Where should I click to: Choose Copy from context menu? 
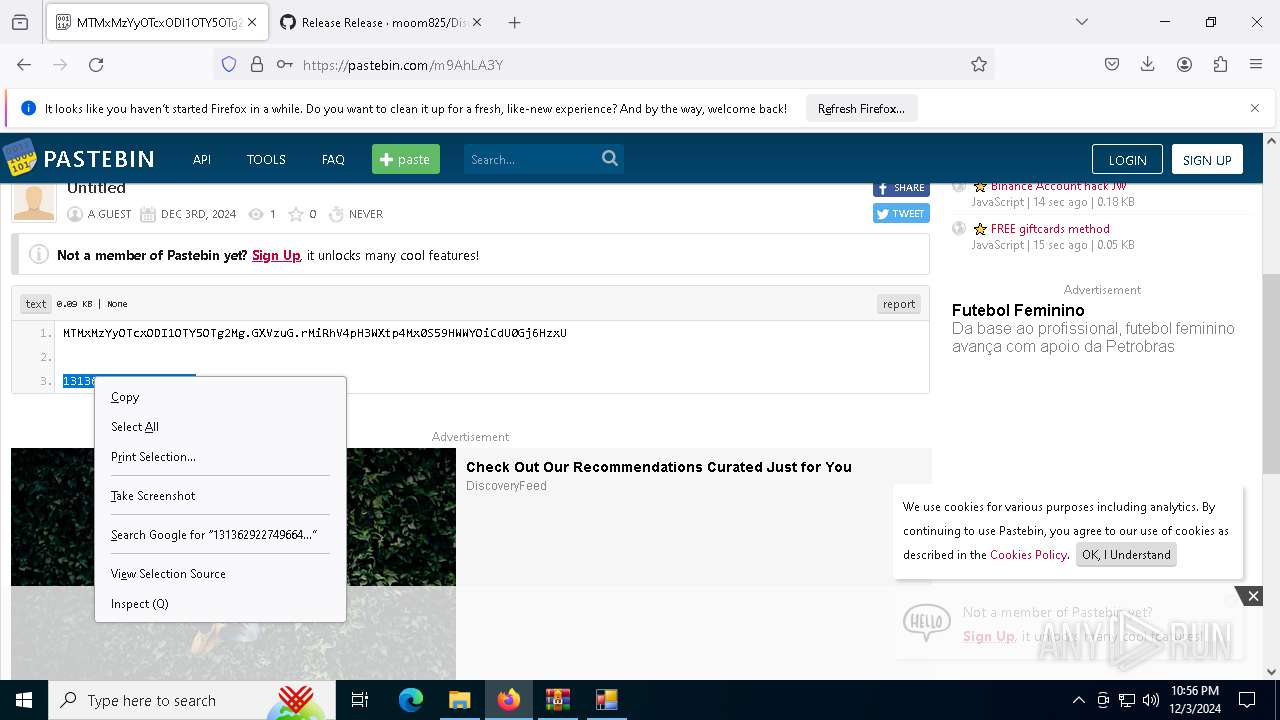click(220, 397)
